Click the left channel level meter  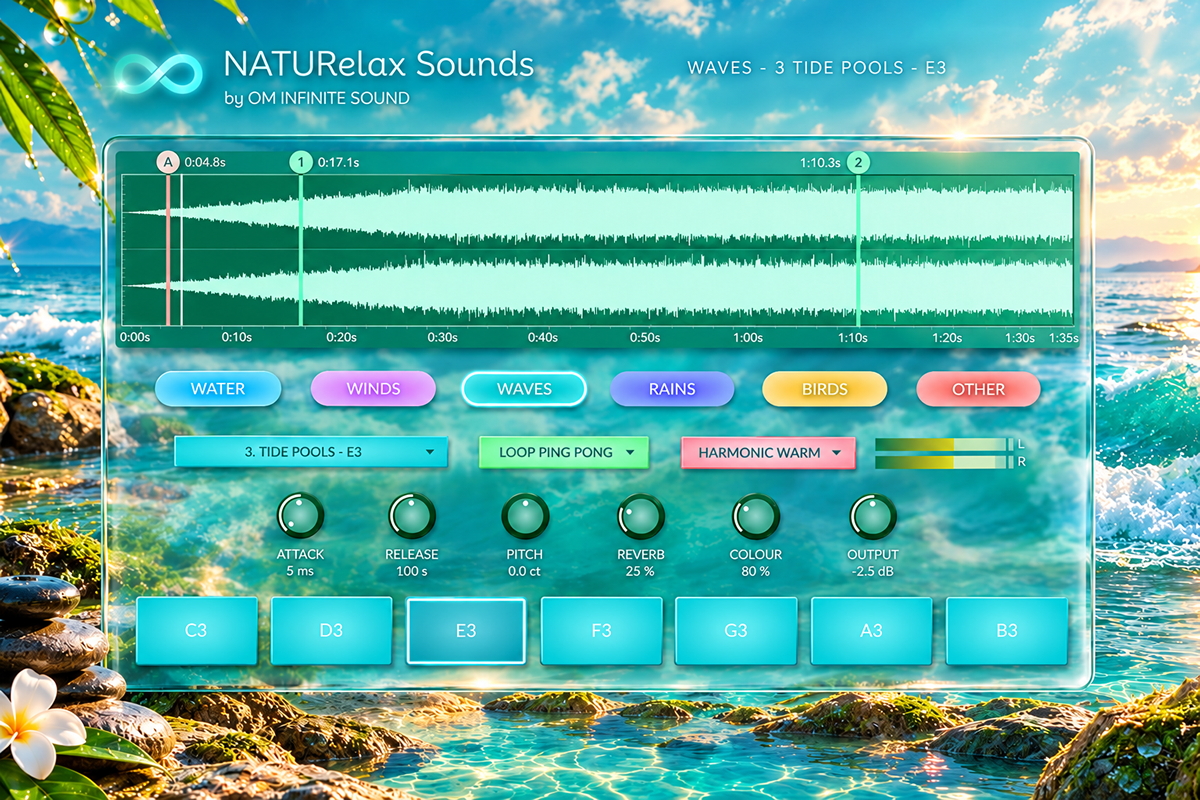(x=943, y=444)
